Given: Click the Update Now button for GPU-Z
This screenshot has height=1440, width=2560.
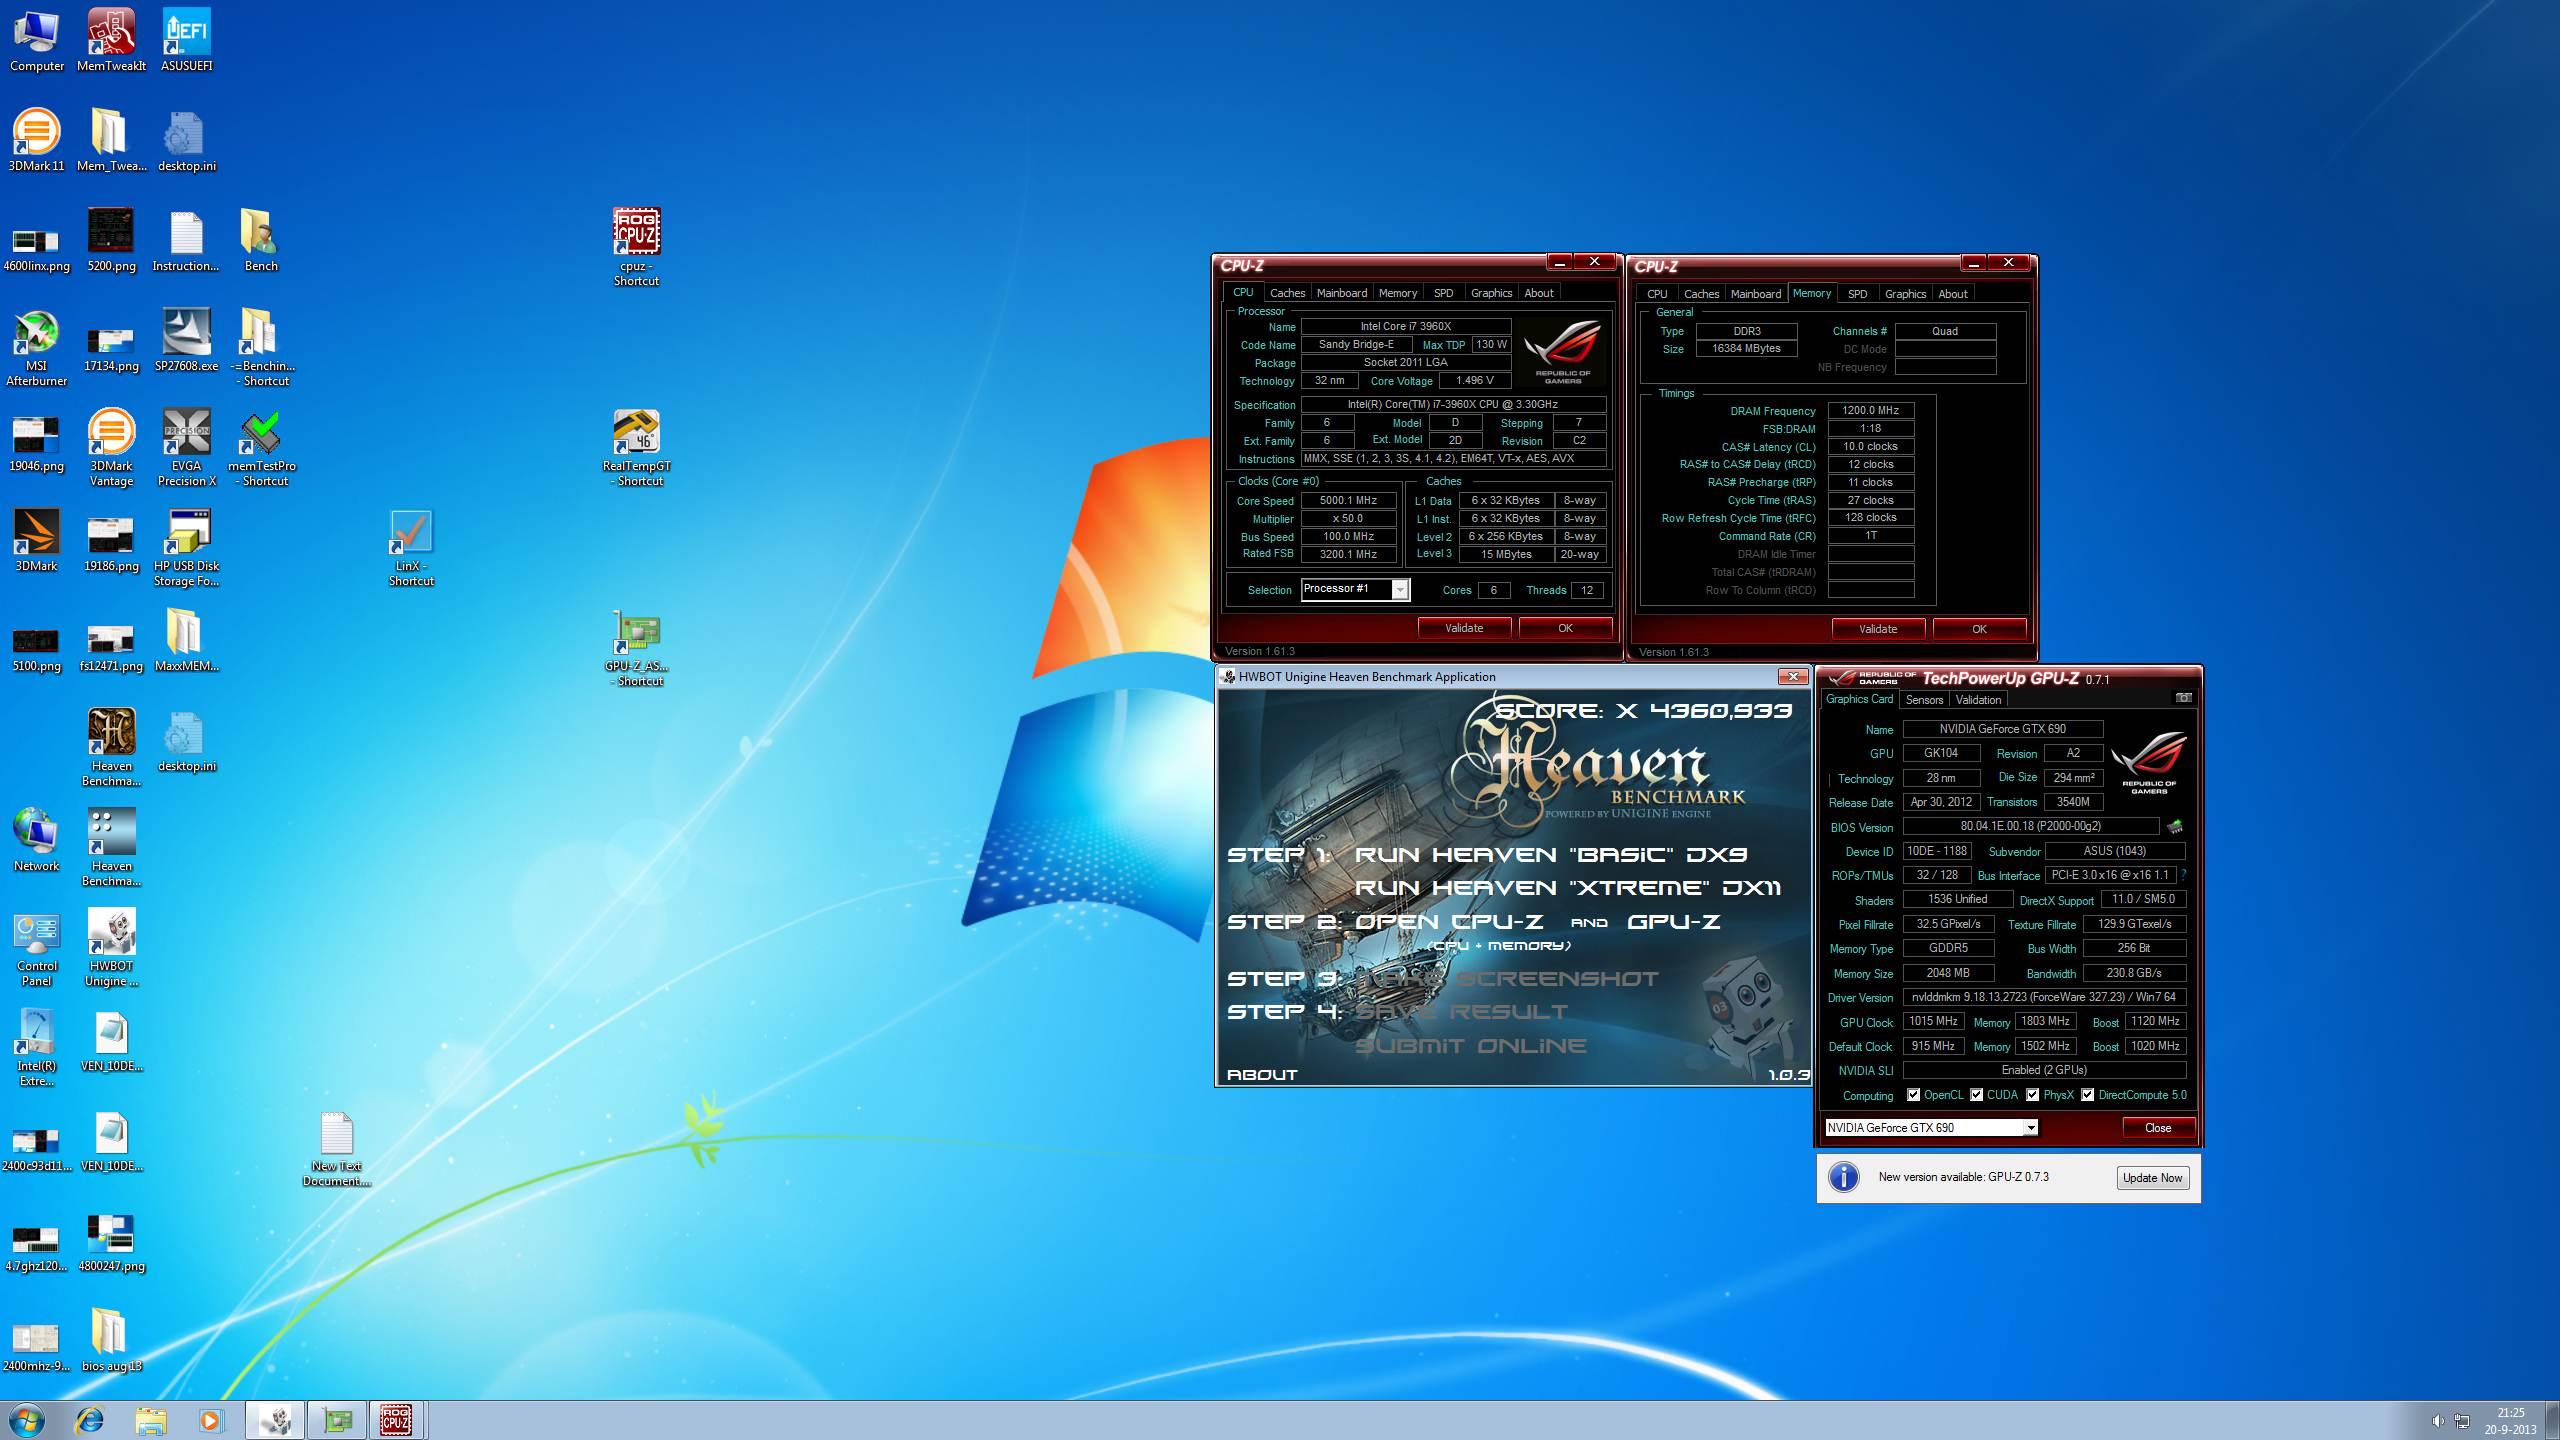Looking at the screenshot, I should 2152,1178.
